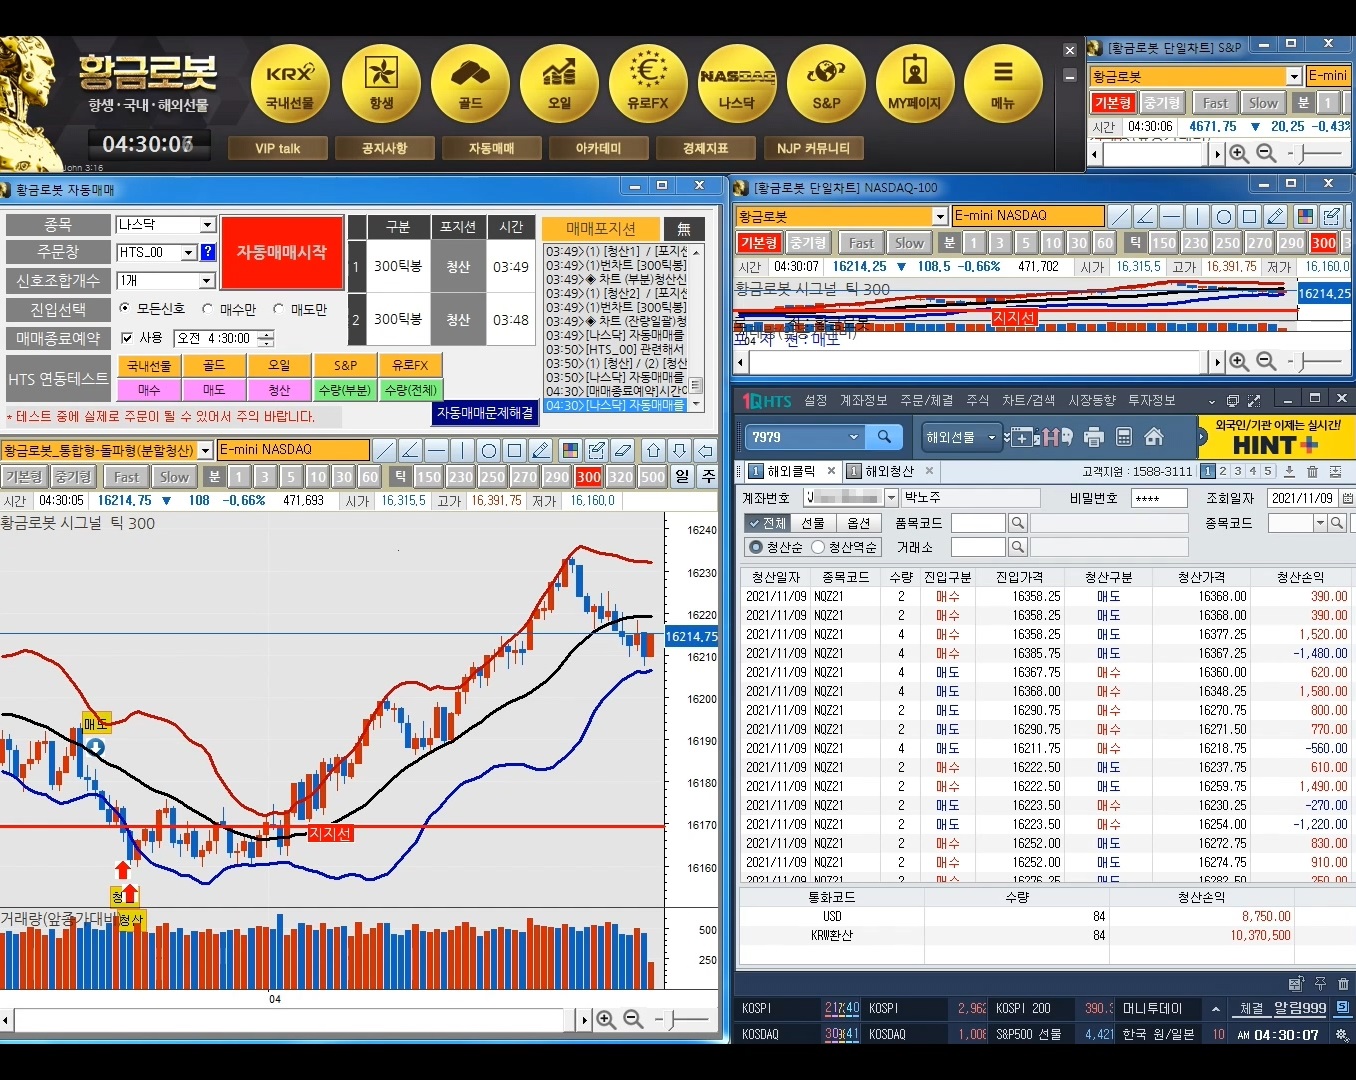Select circle drawing tool in main chart toolbar

488,450
